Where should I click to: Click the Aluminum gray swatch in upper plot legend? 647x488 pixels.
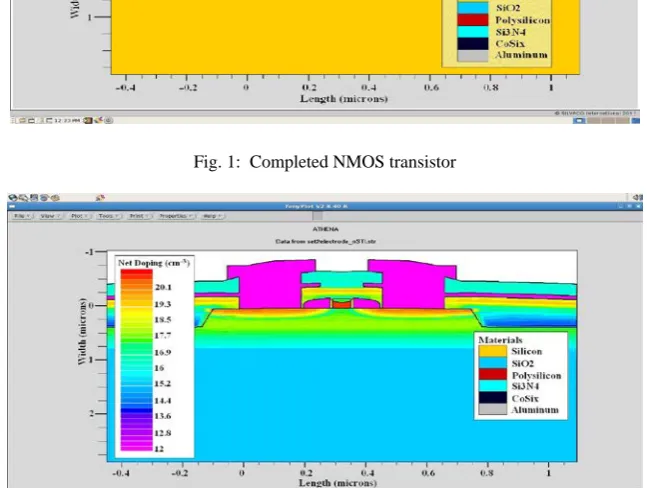[x=472, y=56]
